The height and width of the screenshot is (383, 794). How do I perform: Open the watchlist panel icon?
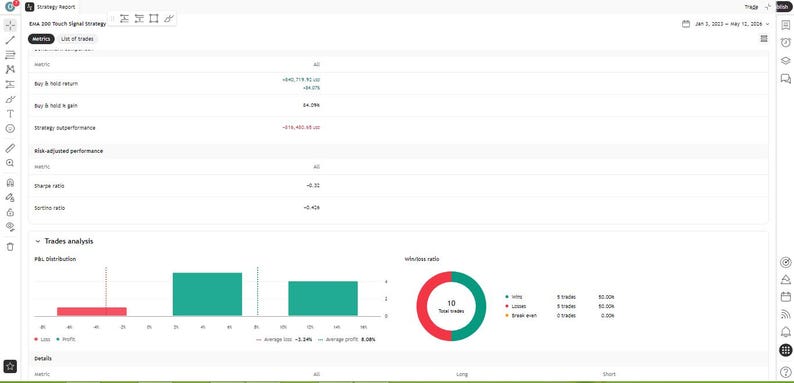coord(785,25)
